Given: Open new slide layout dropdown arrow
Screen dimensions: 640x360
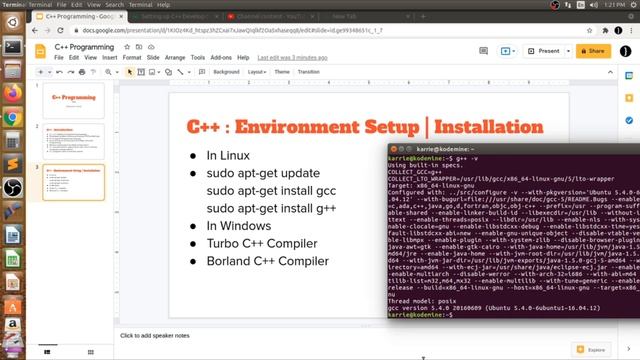Looking at the screenshot, I should pyautogui.click(x=49, y=72).
